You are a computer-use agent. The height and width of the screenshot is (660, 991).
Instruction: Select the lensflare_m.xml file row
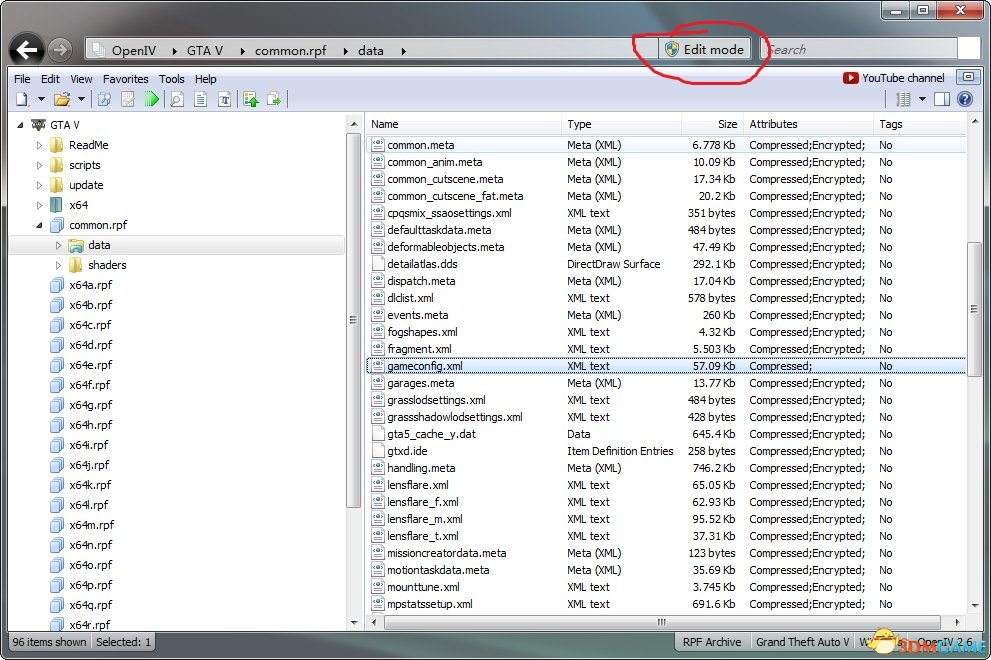(666, 519)
